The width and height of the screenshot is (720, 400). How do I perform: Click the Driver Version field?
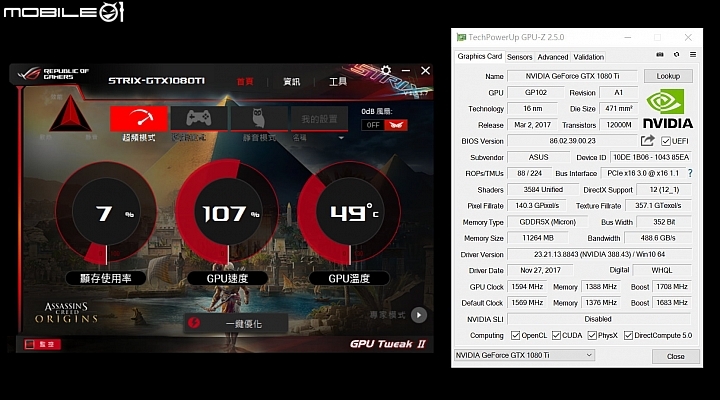click(600, 254)
